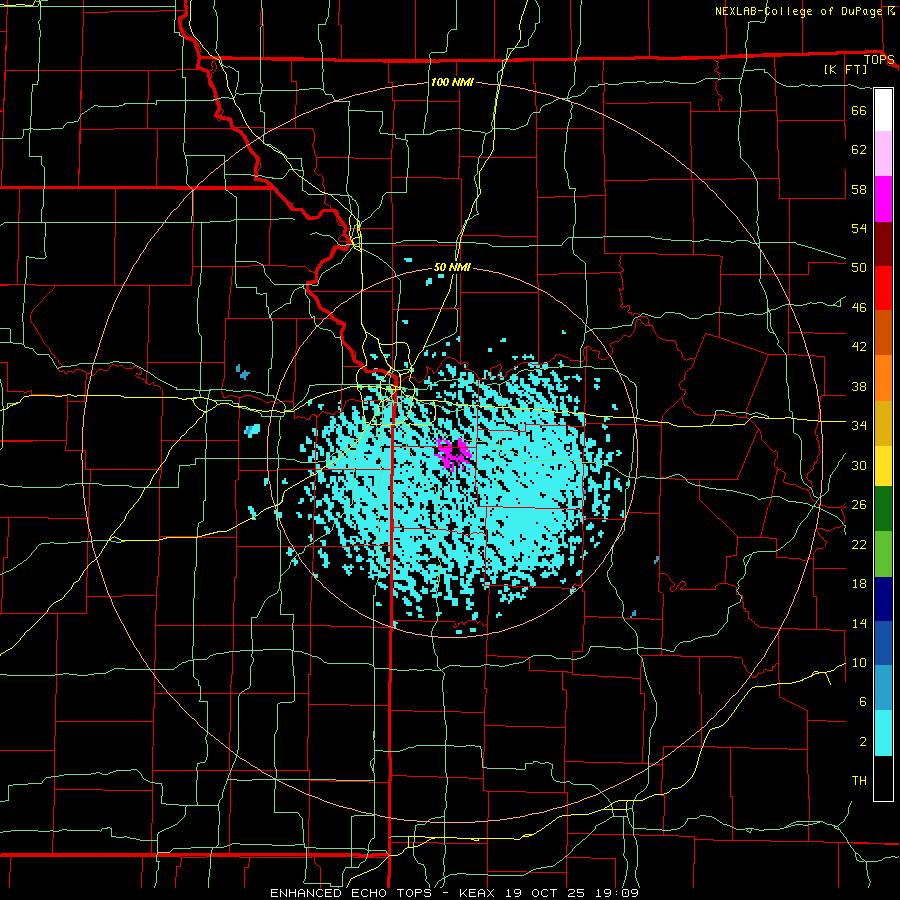Click the bright red legend swatch
The image size is (900, 900).
[883, 288]
